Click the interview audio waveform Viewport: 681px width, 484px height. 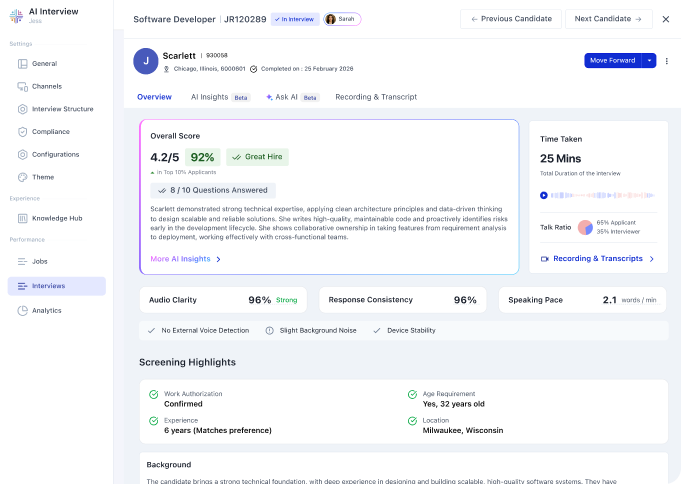pos(602,195)
